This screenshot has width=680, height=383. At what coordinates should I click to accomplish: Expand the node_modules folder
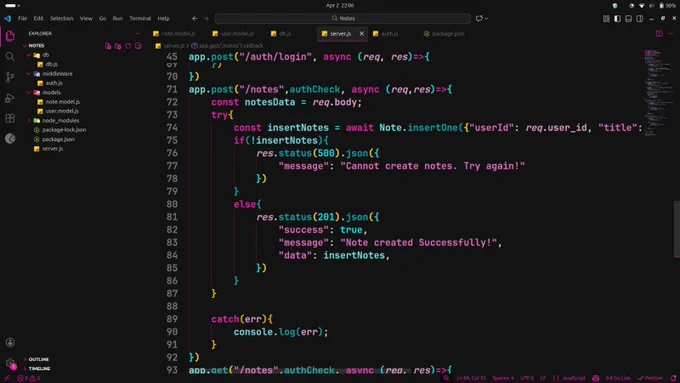pyautogui.click(x=29, y=121)
